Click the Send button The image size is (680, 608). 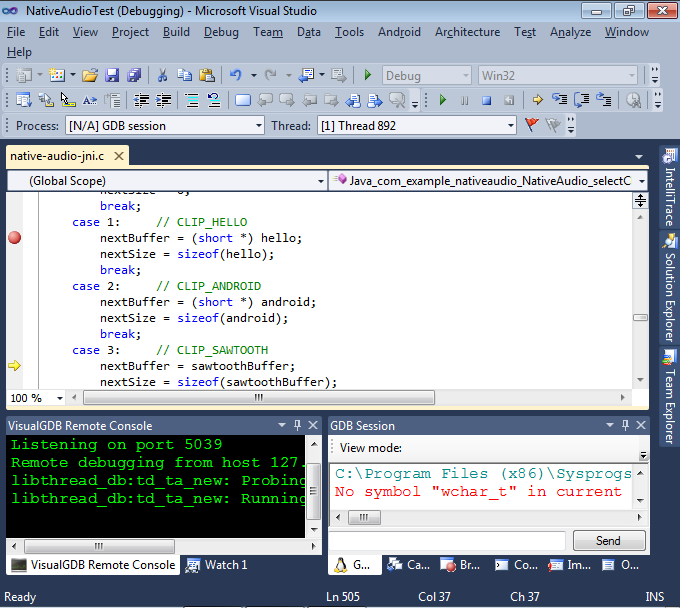609,540
